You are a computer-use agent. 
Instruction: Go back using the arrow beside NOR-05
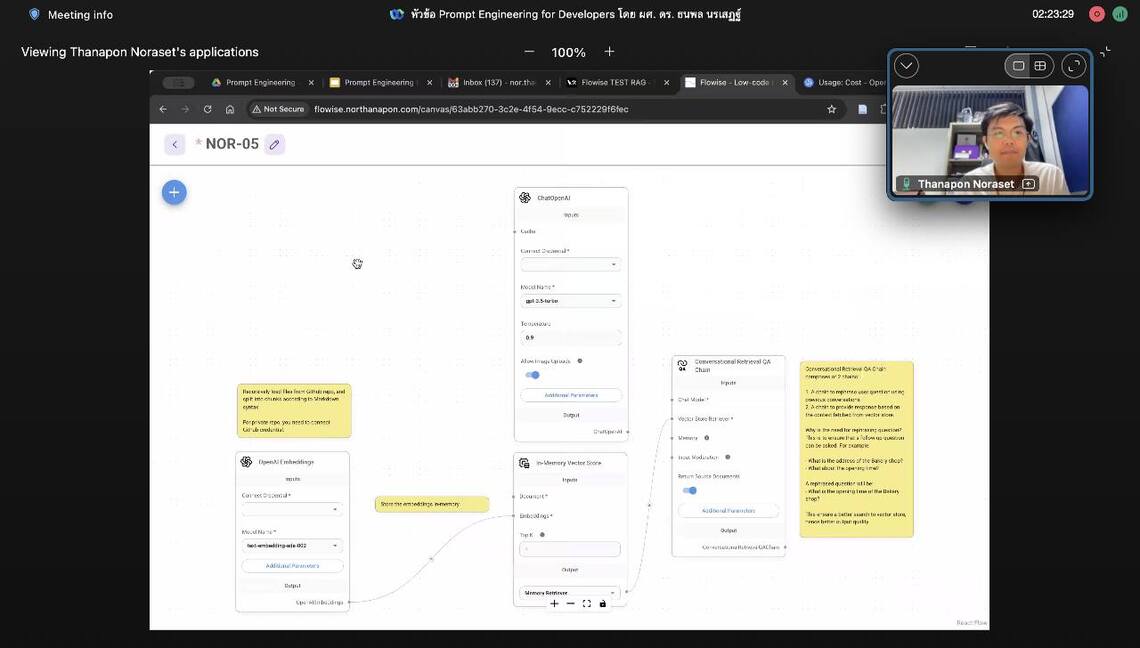[x=175, y=144]
